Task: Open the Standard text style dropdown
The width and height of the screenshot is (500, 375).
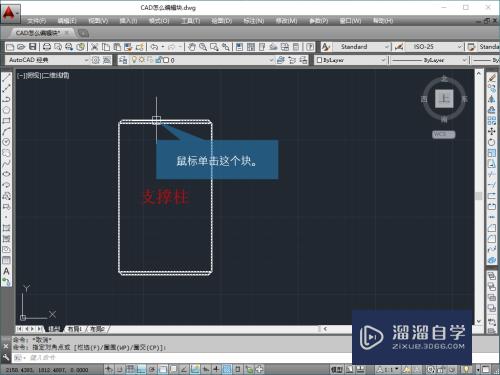Action: 387,47
